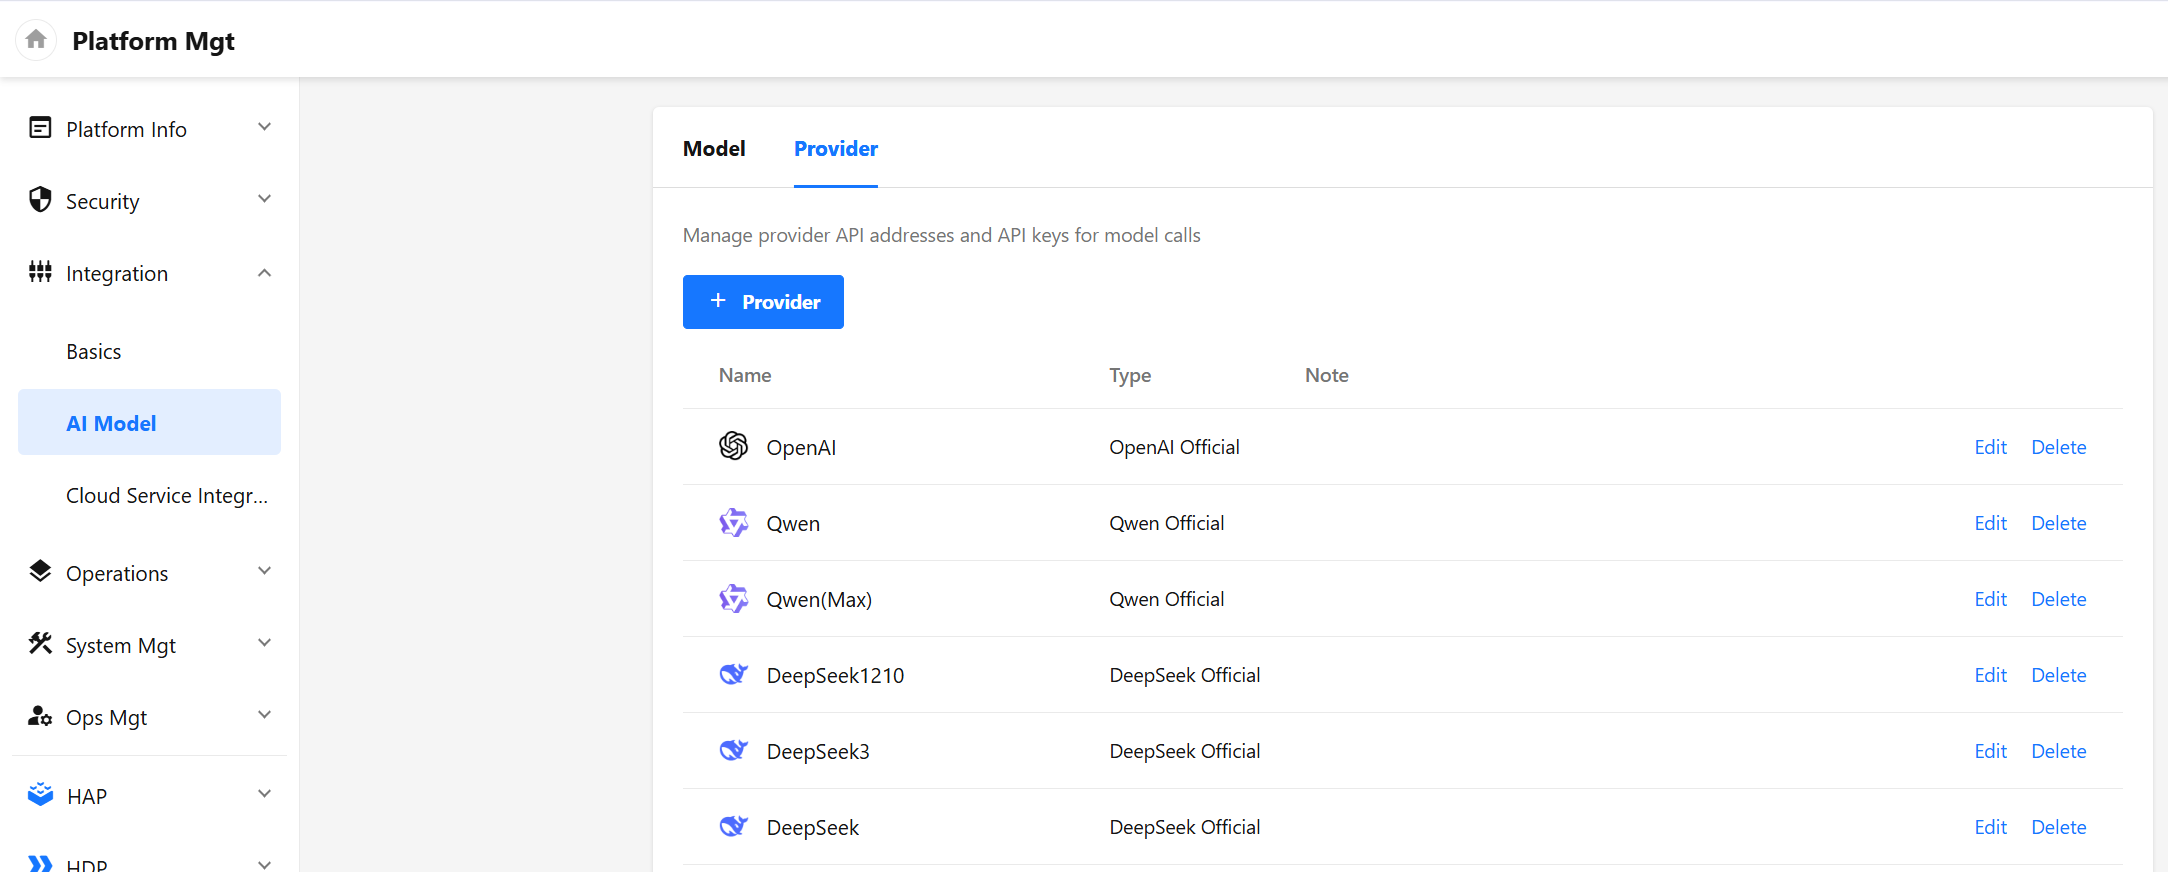Open Cloud Service Integration menu item

pyautogui.click(x=167, y=496)
